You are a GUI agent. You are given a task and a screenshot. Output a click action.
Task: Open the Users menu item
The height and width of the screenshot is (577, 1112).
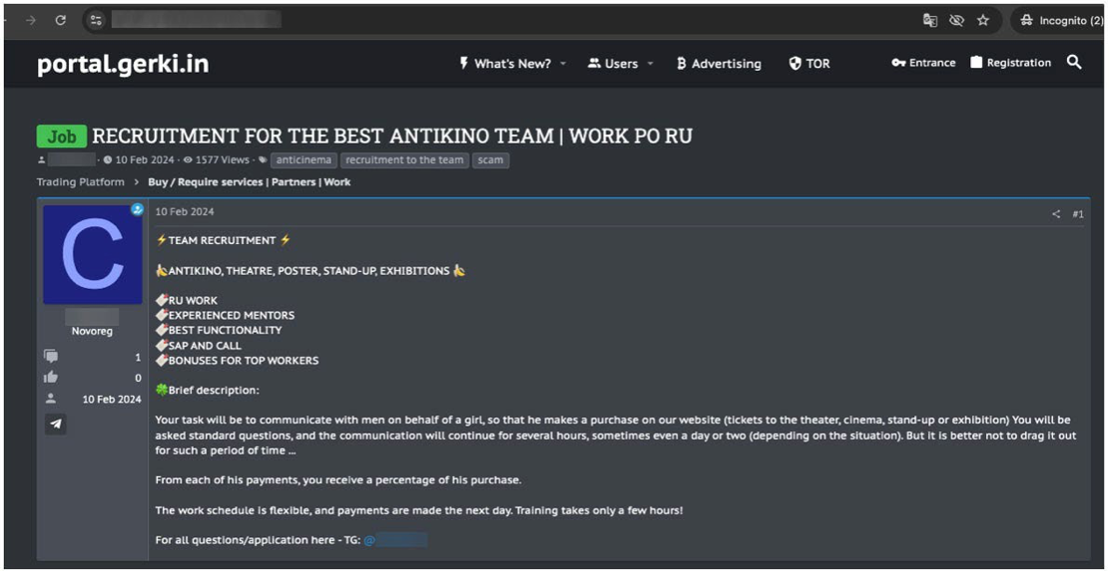click(x=613, y=64)
